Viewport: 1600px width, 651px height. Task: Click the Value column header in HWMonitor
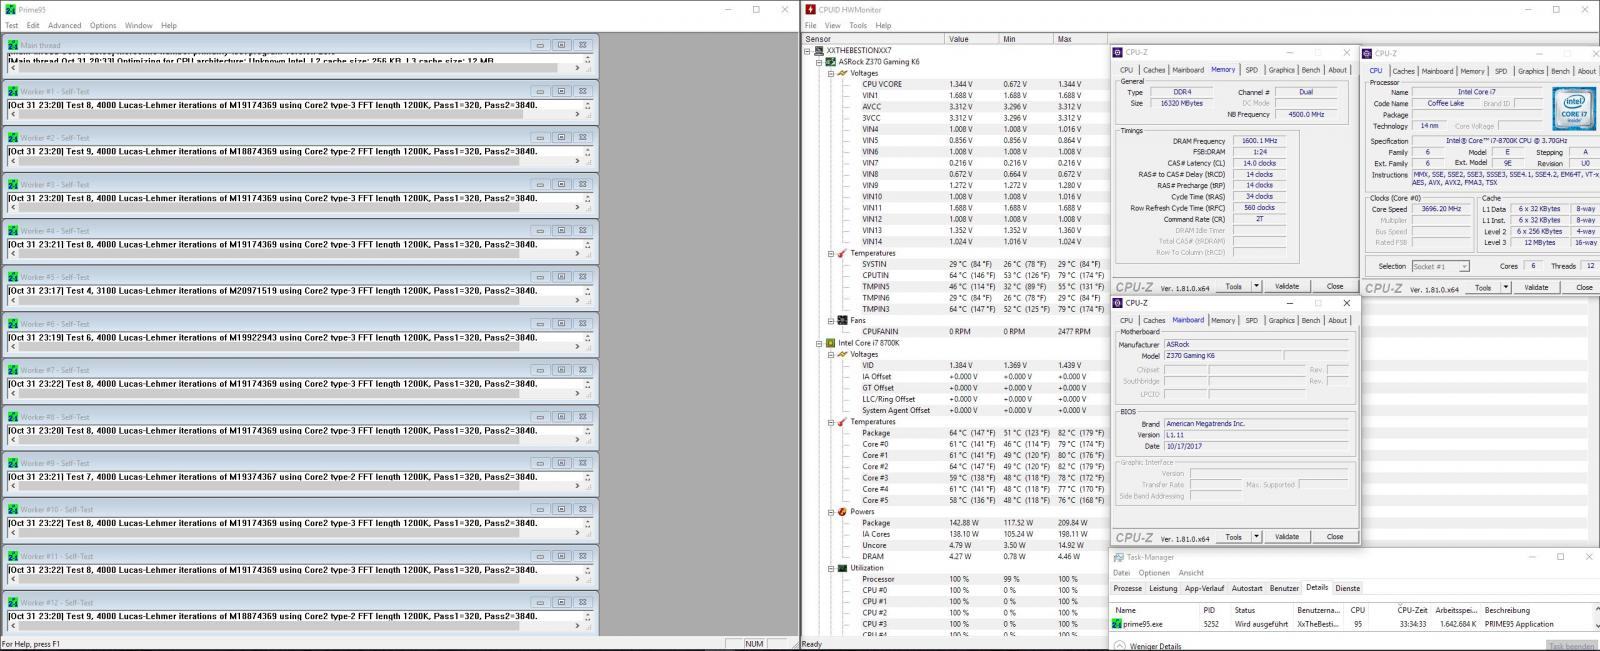click(x=972, y=39)
